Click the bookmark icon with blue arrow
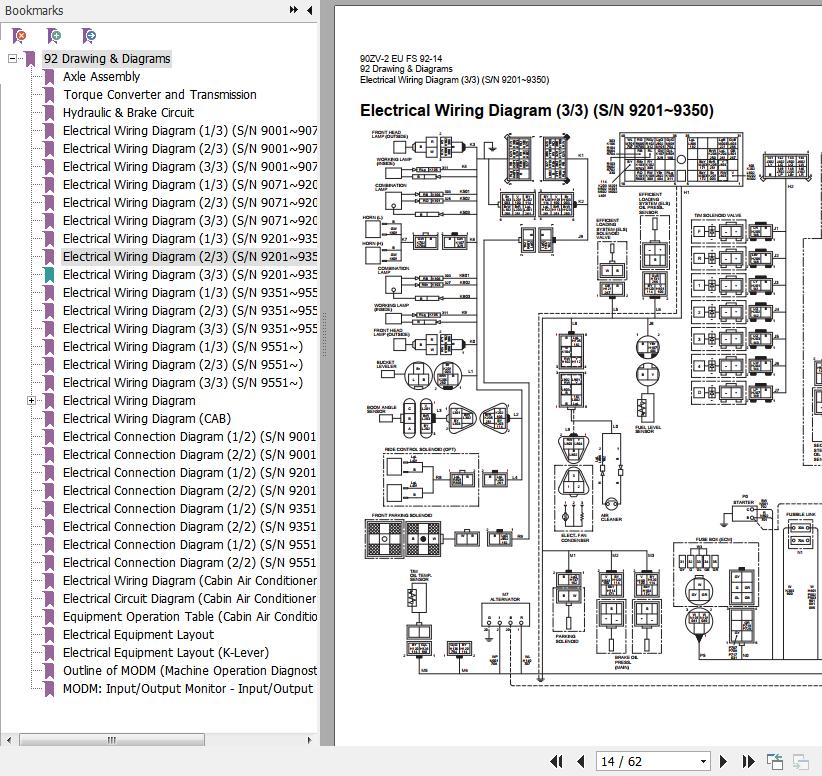Image resolution: width=822 pixels, height=776 pixels. click(x=88, y=36)
